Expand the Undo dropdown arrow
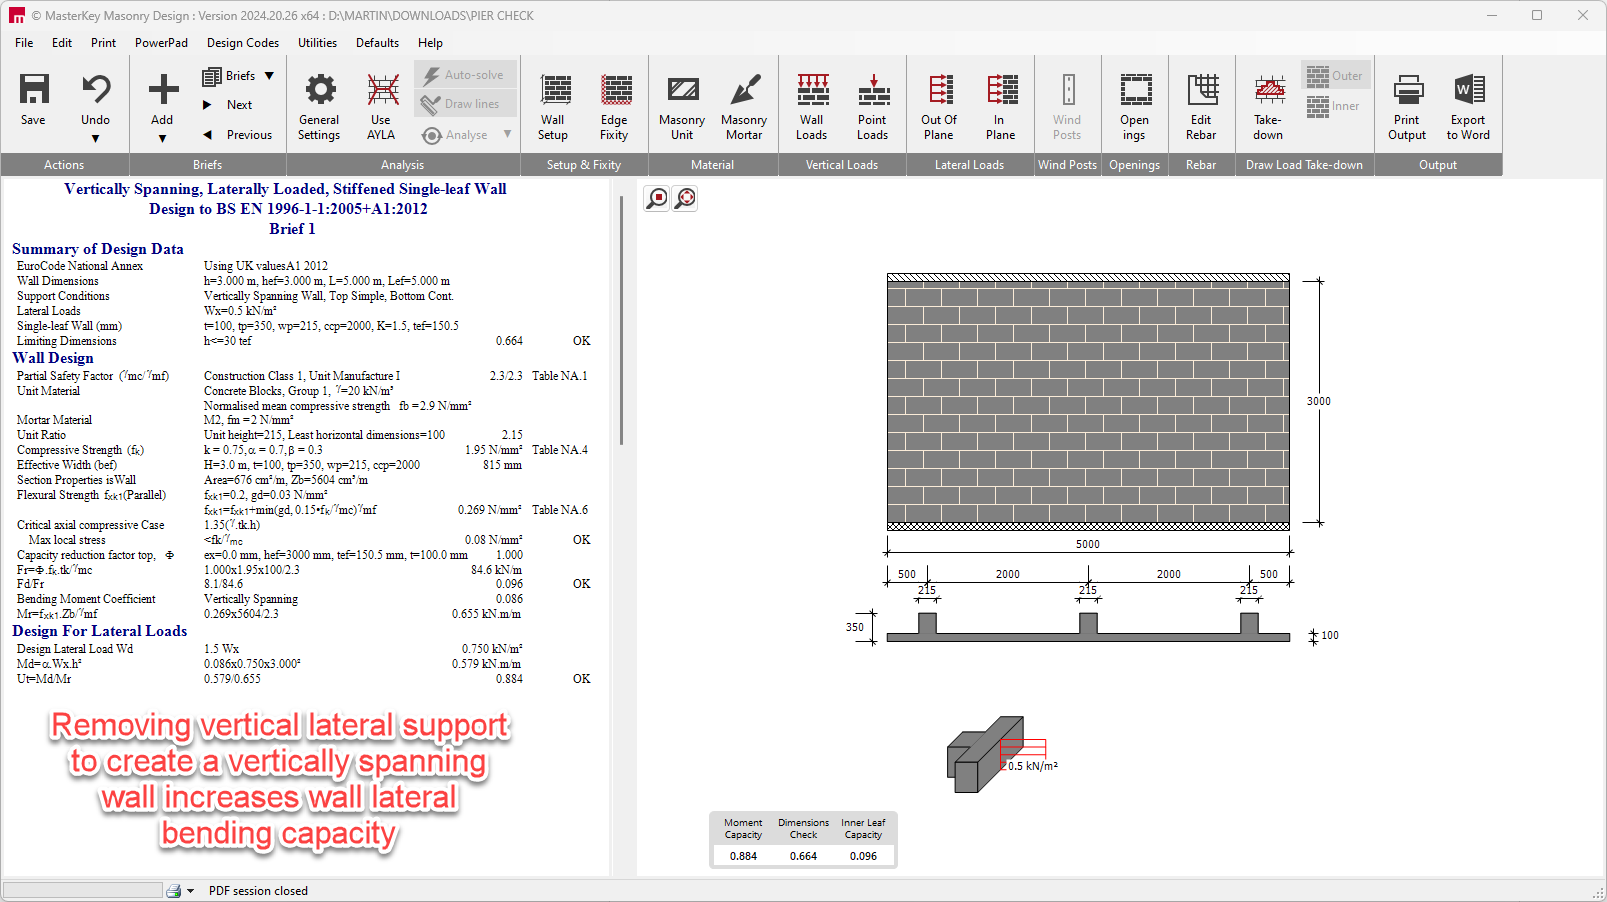Screen dimensions: 1607x902 [x=95, y=139]
